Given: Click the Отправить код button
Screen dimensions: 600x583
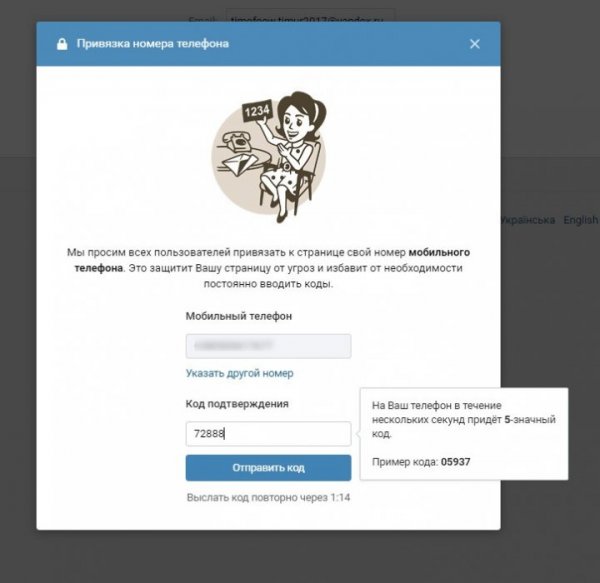Looking at the screenshot, I should tap(268, 467).
